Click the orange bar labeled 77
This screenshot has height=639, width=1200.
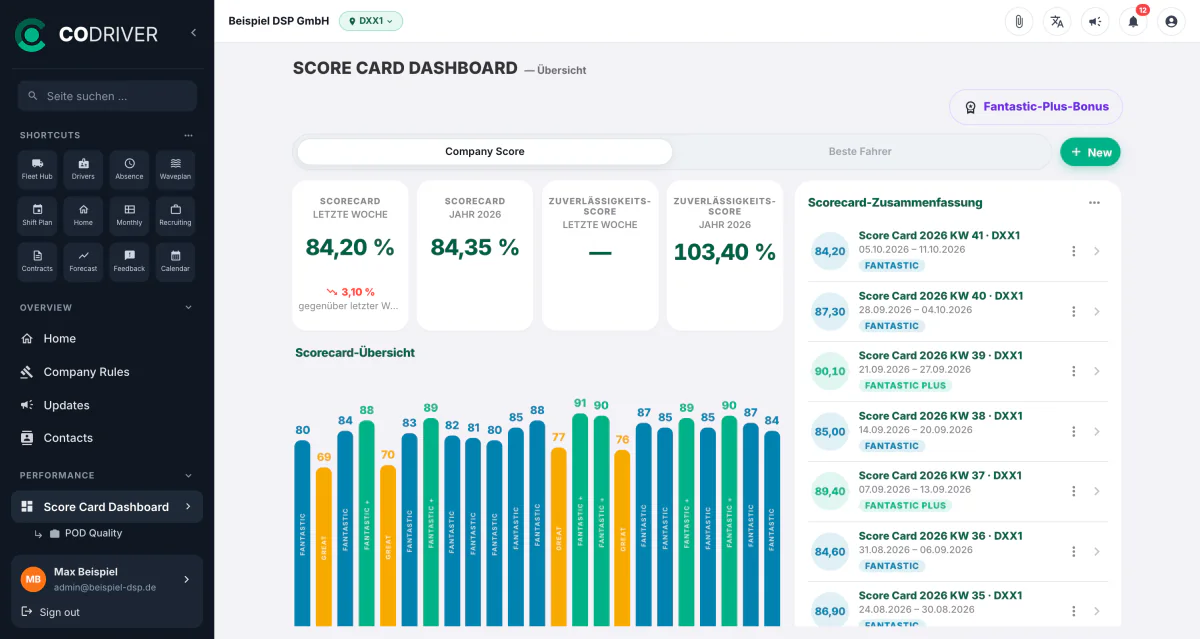558,536
